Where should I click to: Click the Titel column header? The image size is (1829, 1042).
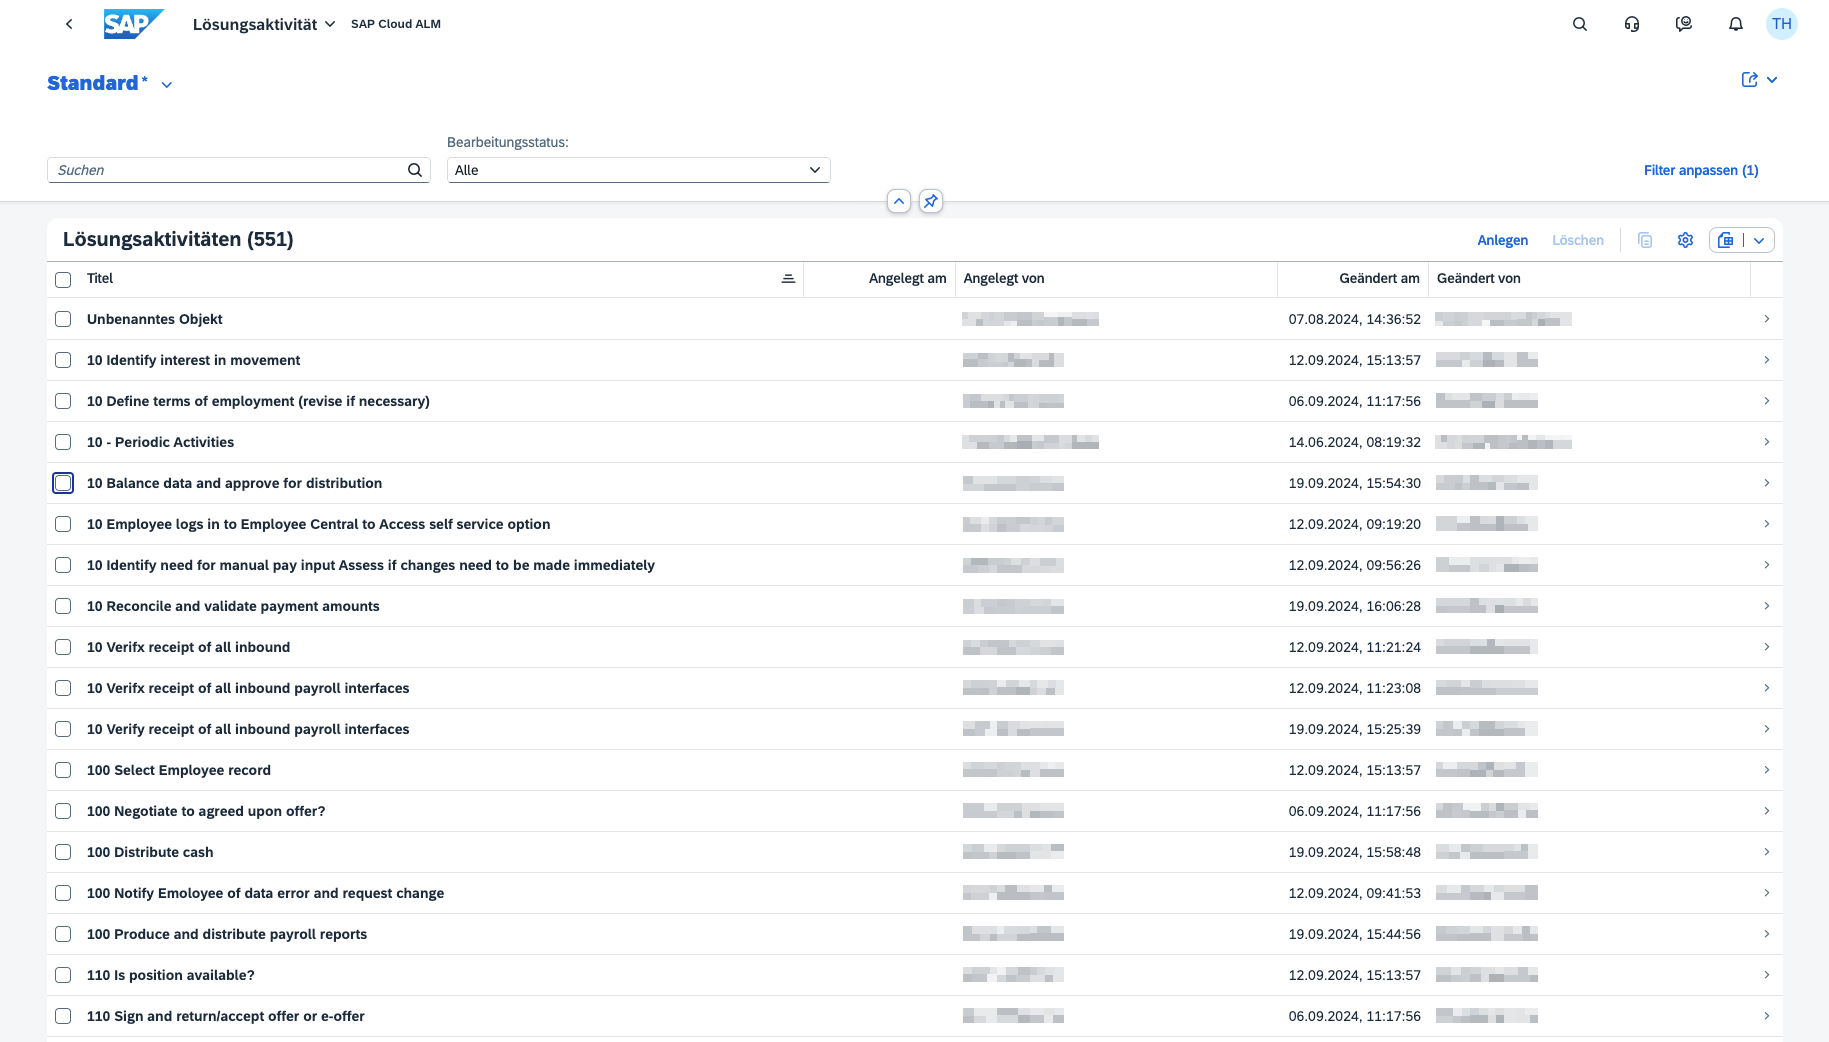click(100, 279)
